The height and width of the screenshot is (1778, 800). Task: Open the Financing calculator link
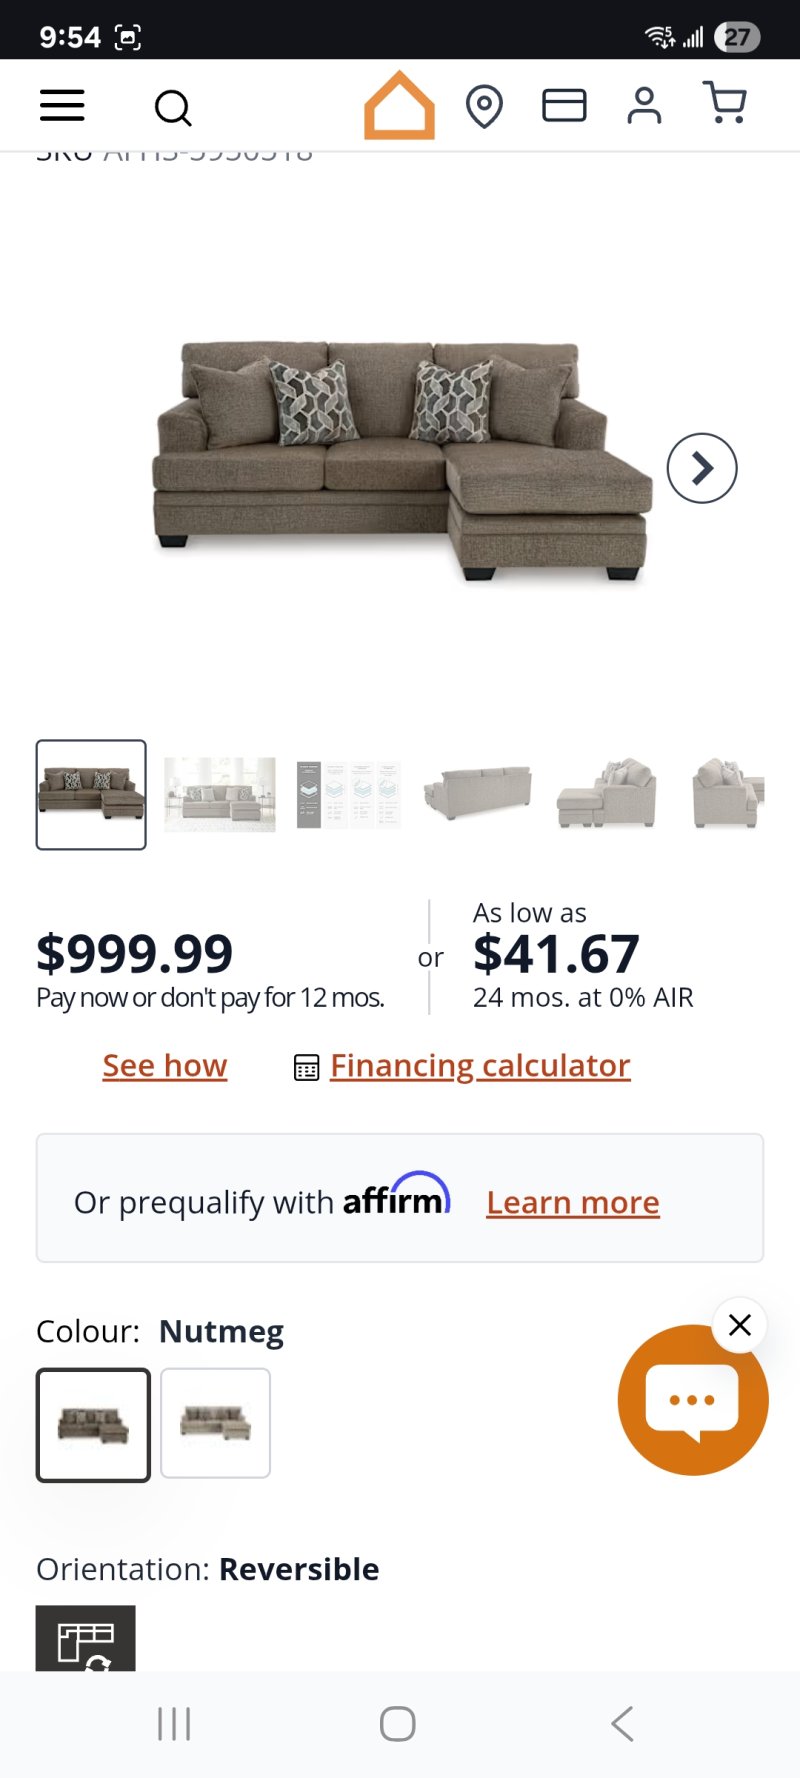480,1066
